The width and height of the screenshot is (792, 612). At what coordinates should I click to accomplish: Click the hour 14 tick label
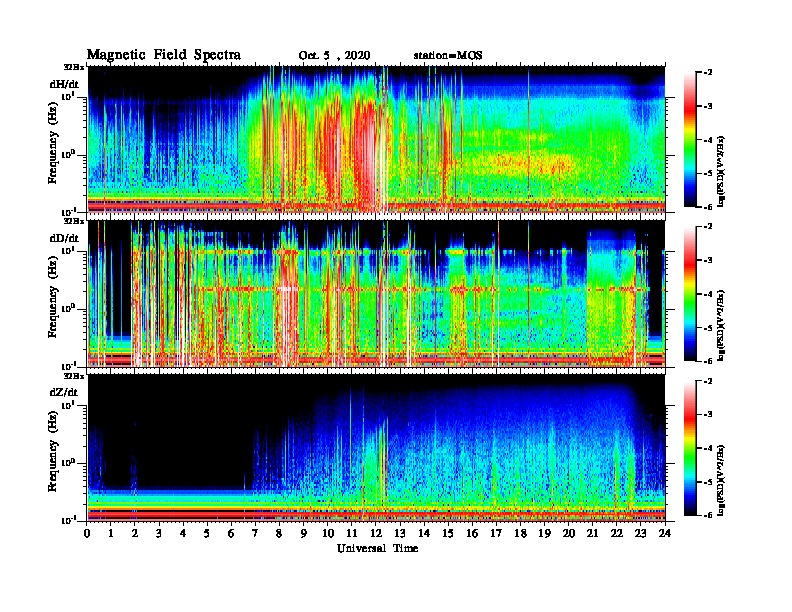click(x=424, y=533)
